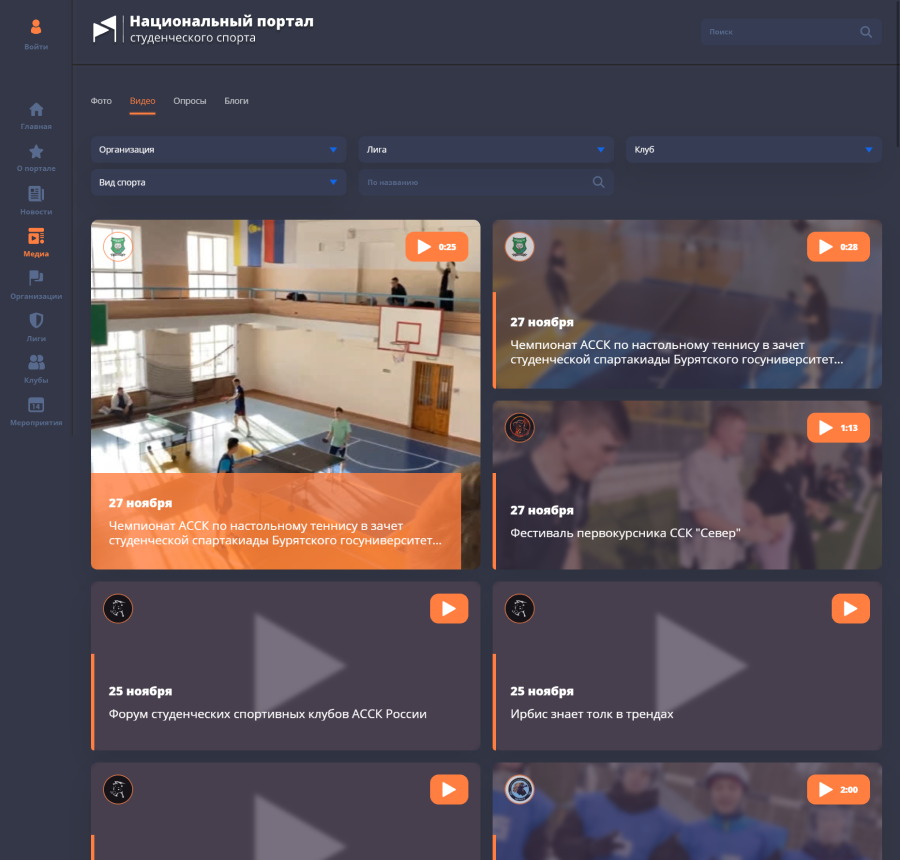Open О портале star icon
The height and width of the screenshot is (860, 900).
click(x=36, y=152)
